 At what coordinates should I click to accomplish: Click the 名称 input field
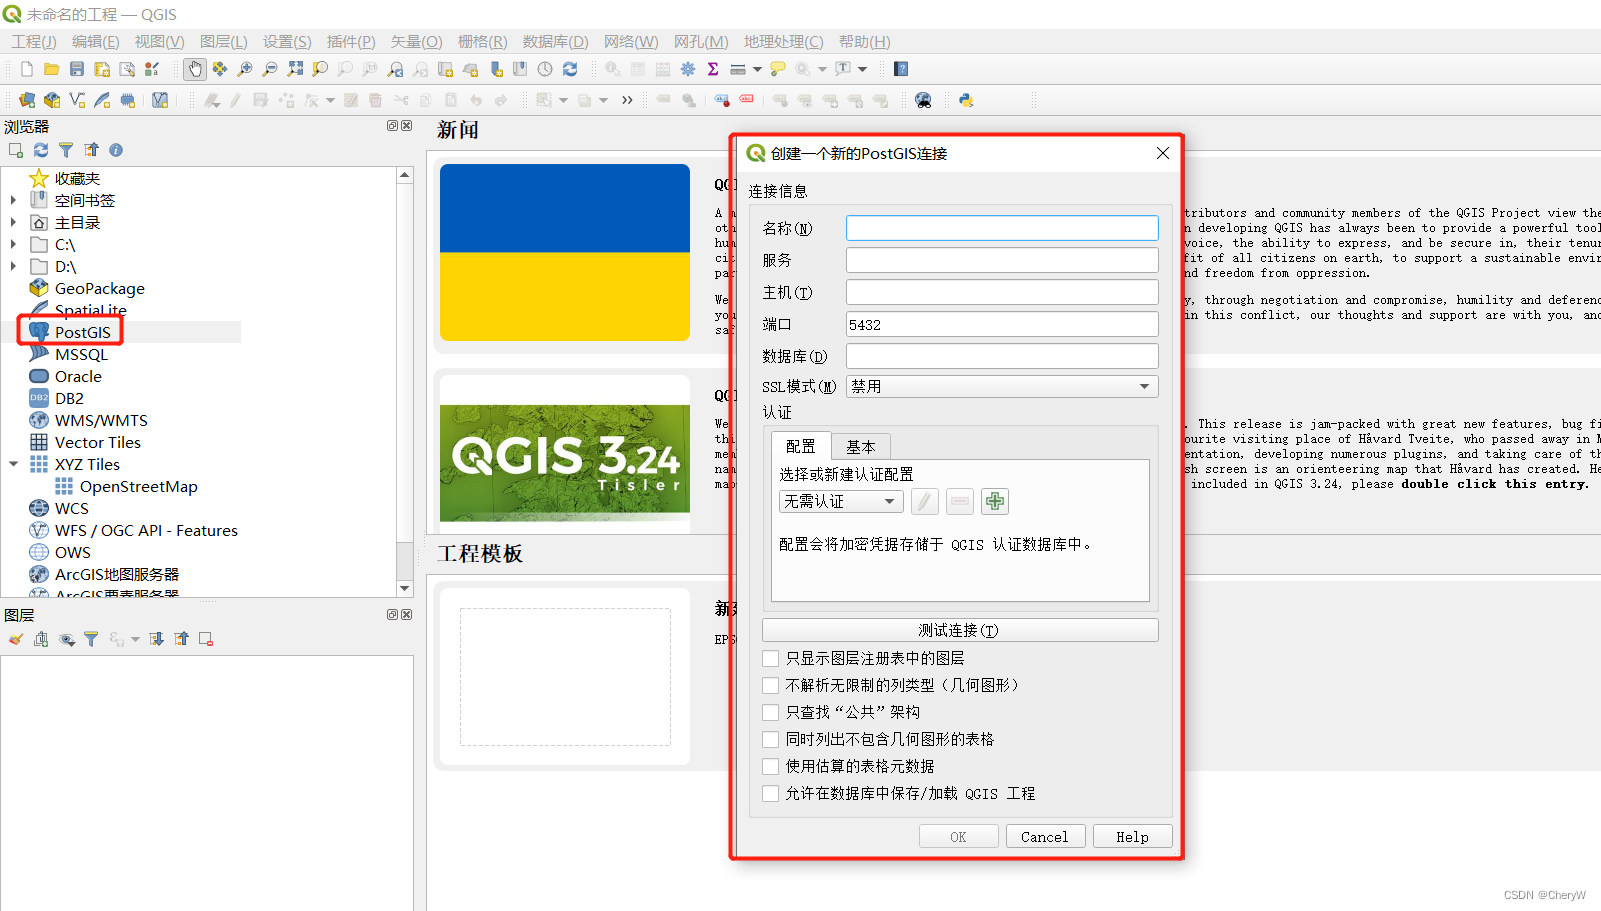(1002, 228)
